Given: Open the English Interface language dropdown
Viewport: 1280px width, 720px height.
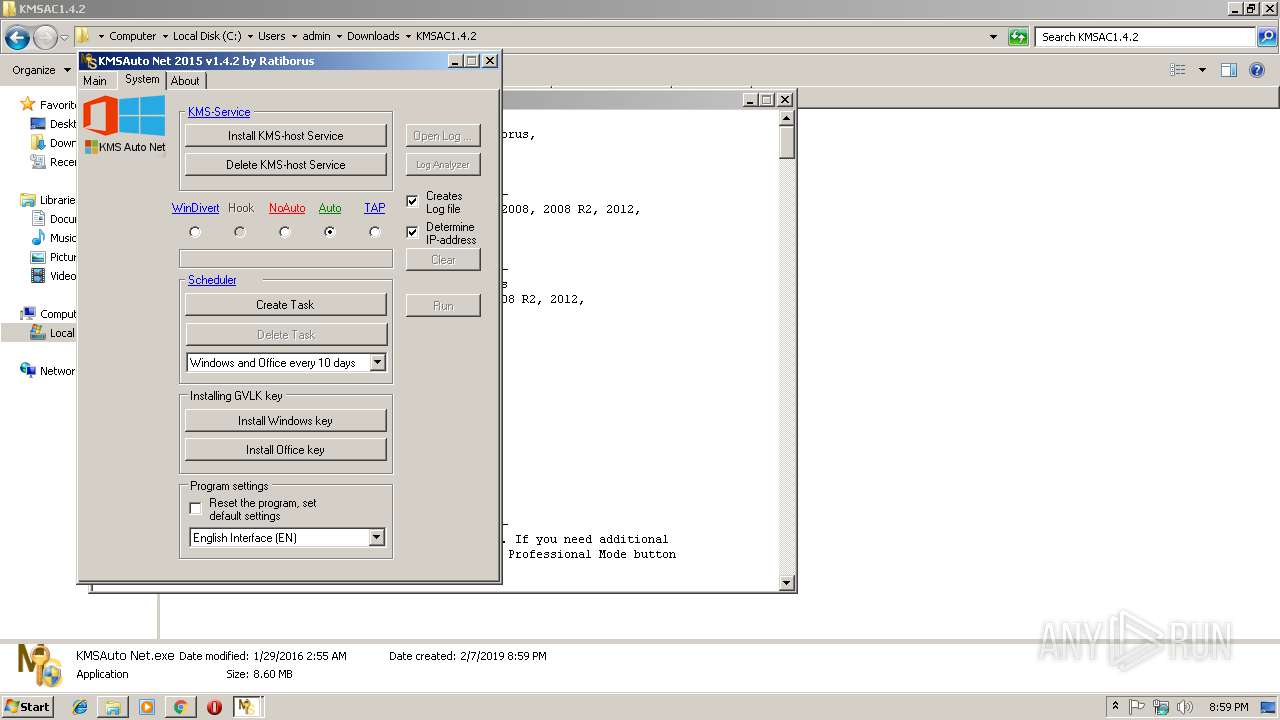Looking at the screenshot, I should coord(377,538).
